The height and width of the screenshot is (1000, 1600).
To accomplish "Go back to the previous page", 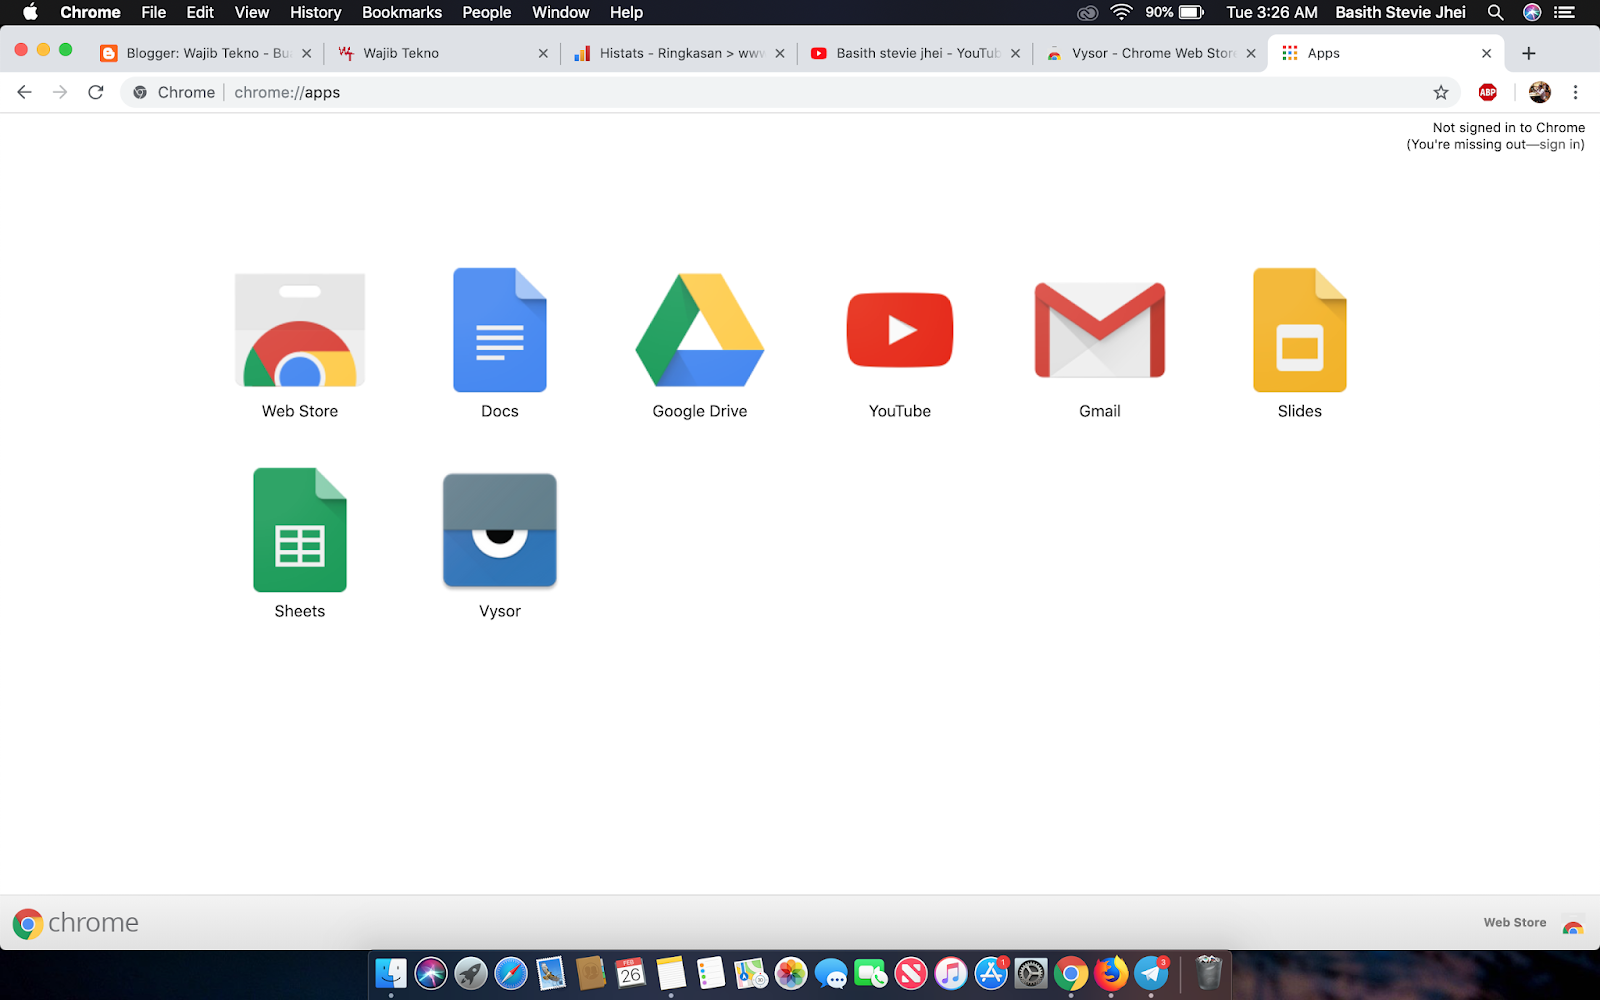I will coord(25,92).
